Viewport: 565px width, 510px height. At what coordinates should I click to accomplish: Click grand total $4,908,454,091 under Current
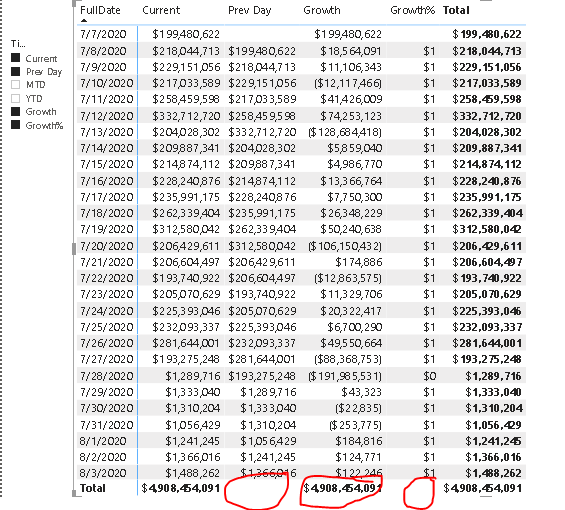181,488
